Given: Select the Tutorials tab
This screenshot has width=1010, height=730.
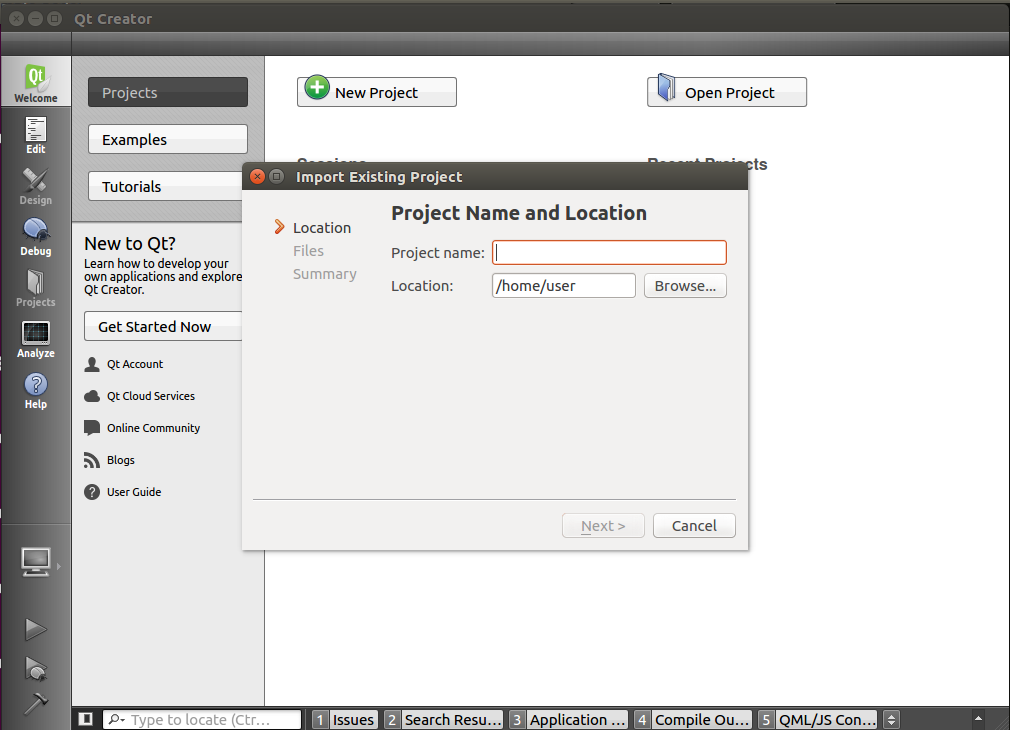Looking at the screenshot, I should point(166,186).
